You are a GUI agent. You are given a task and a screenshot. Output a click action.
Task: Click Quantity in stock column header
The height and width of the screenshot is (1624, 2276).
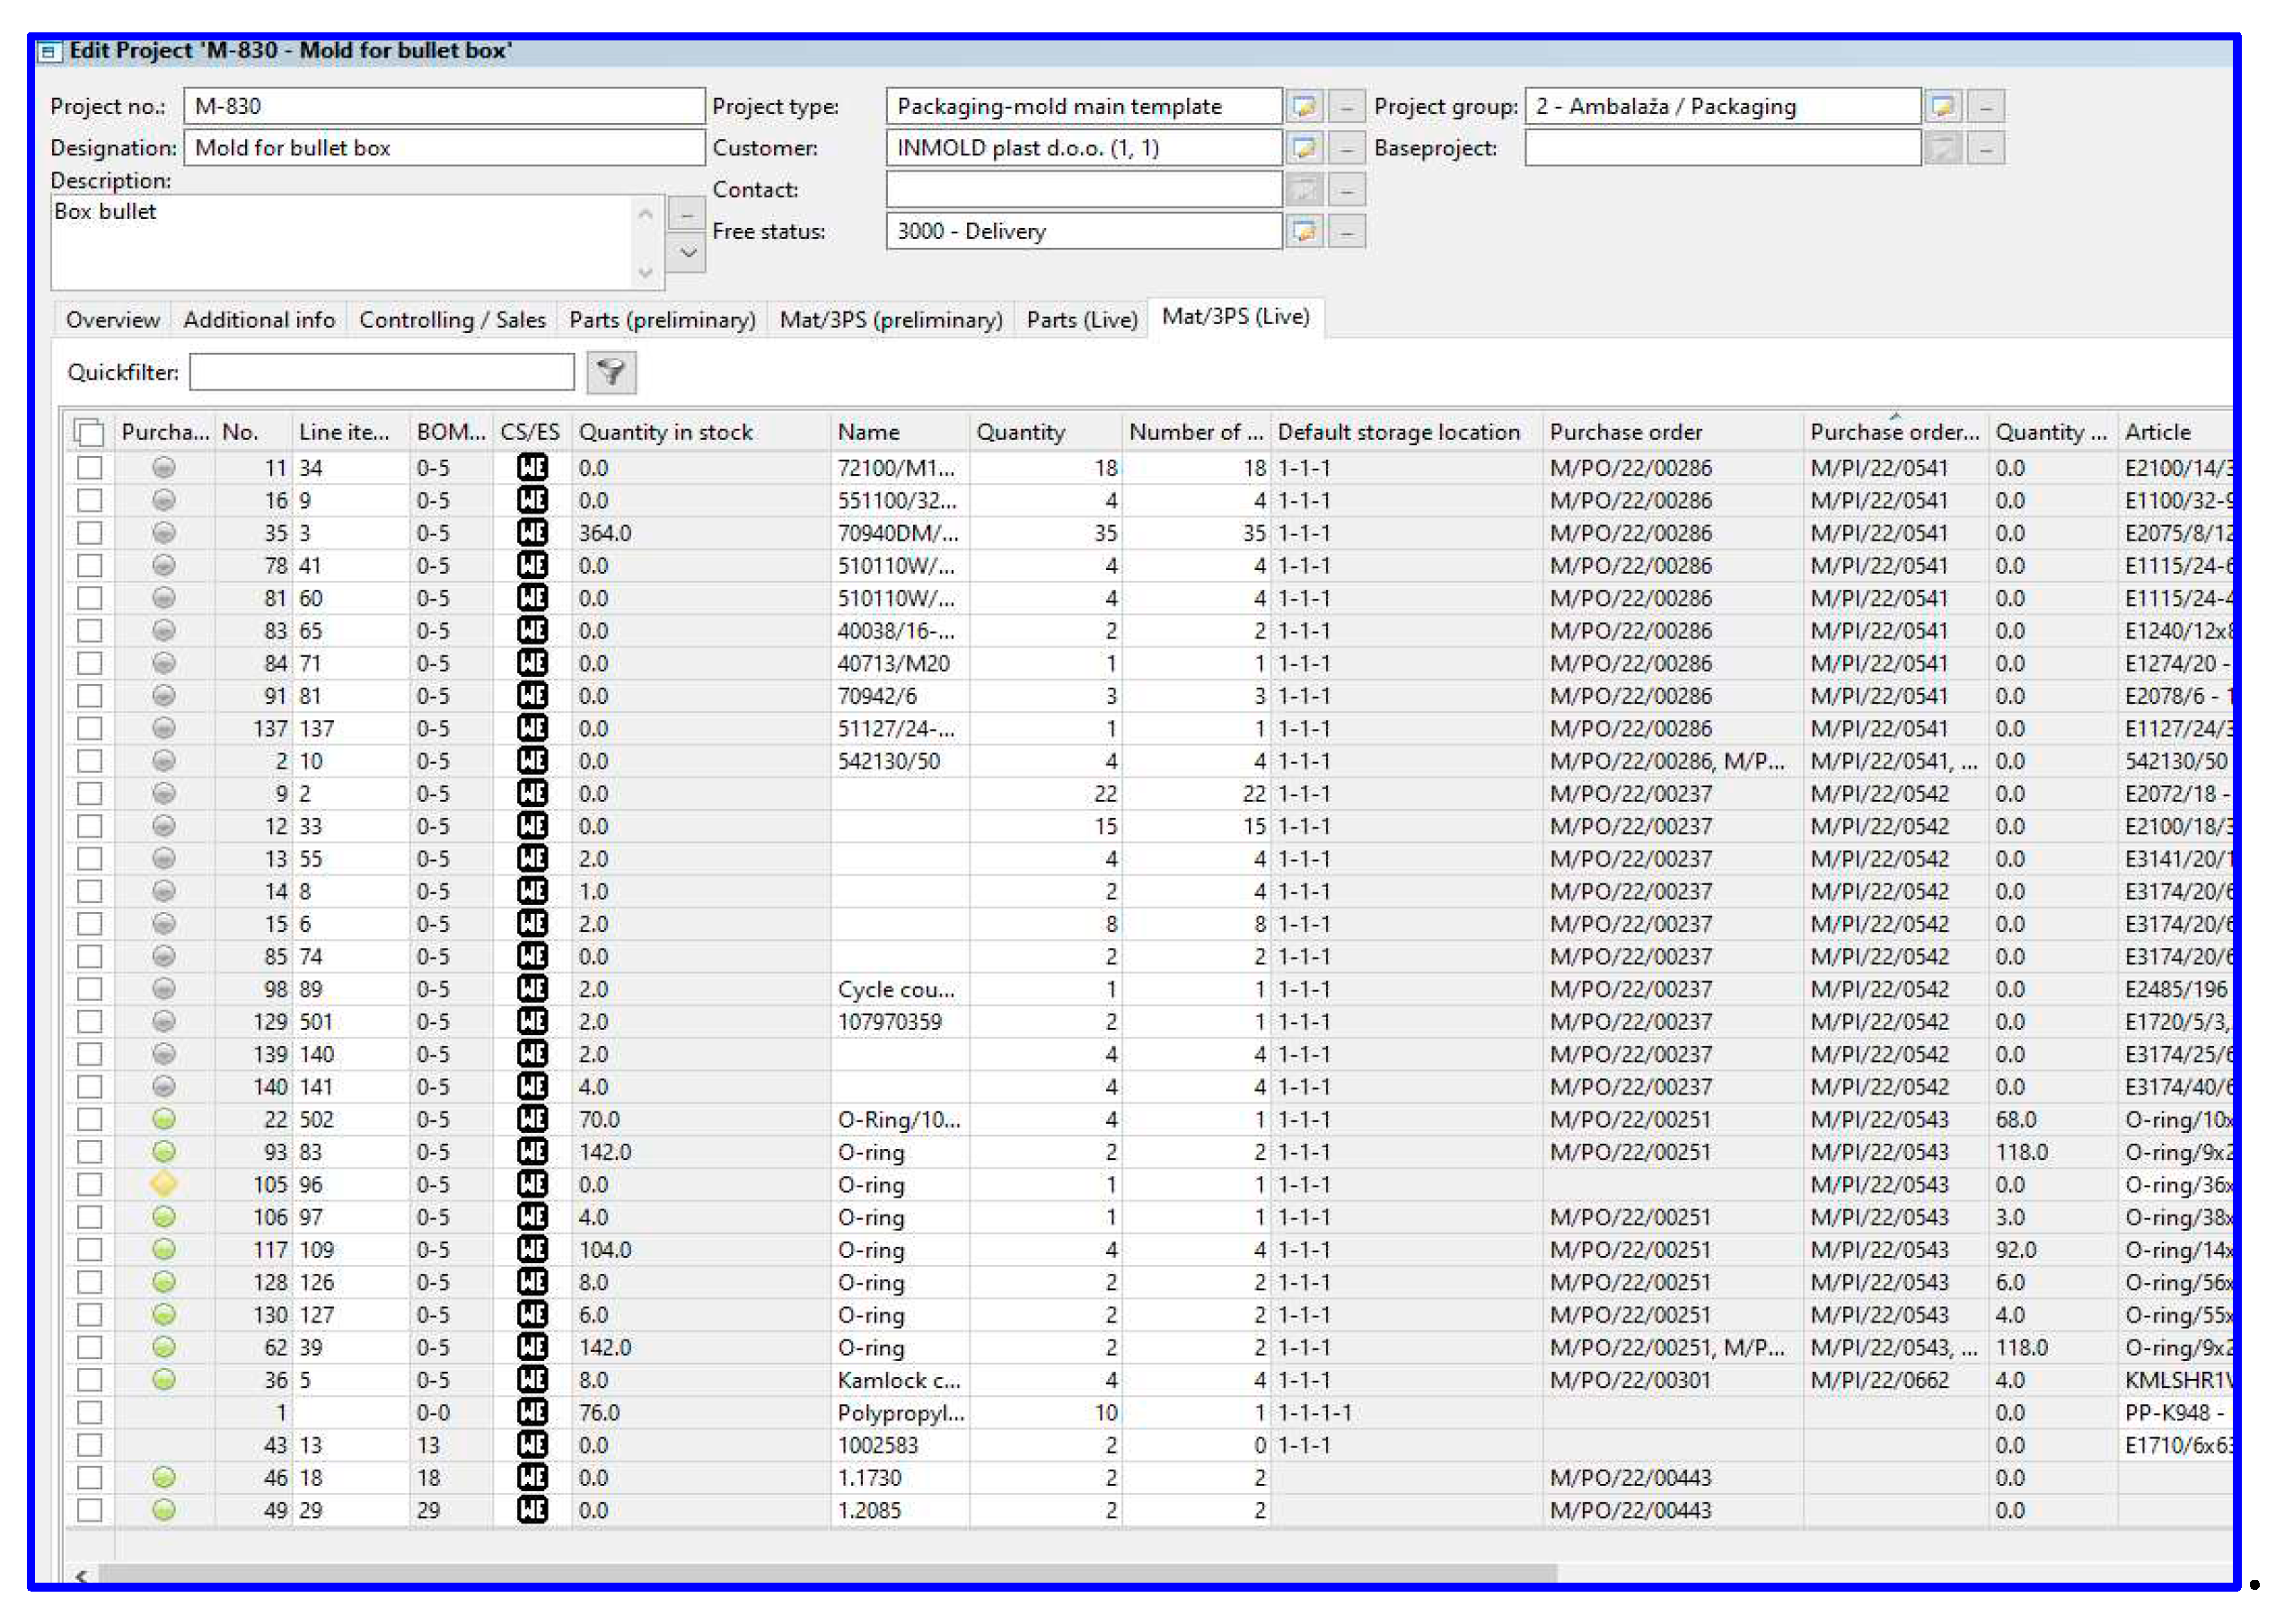click(x=665, y=432)
